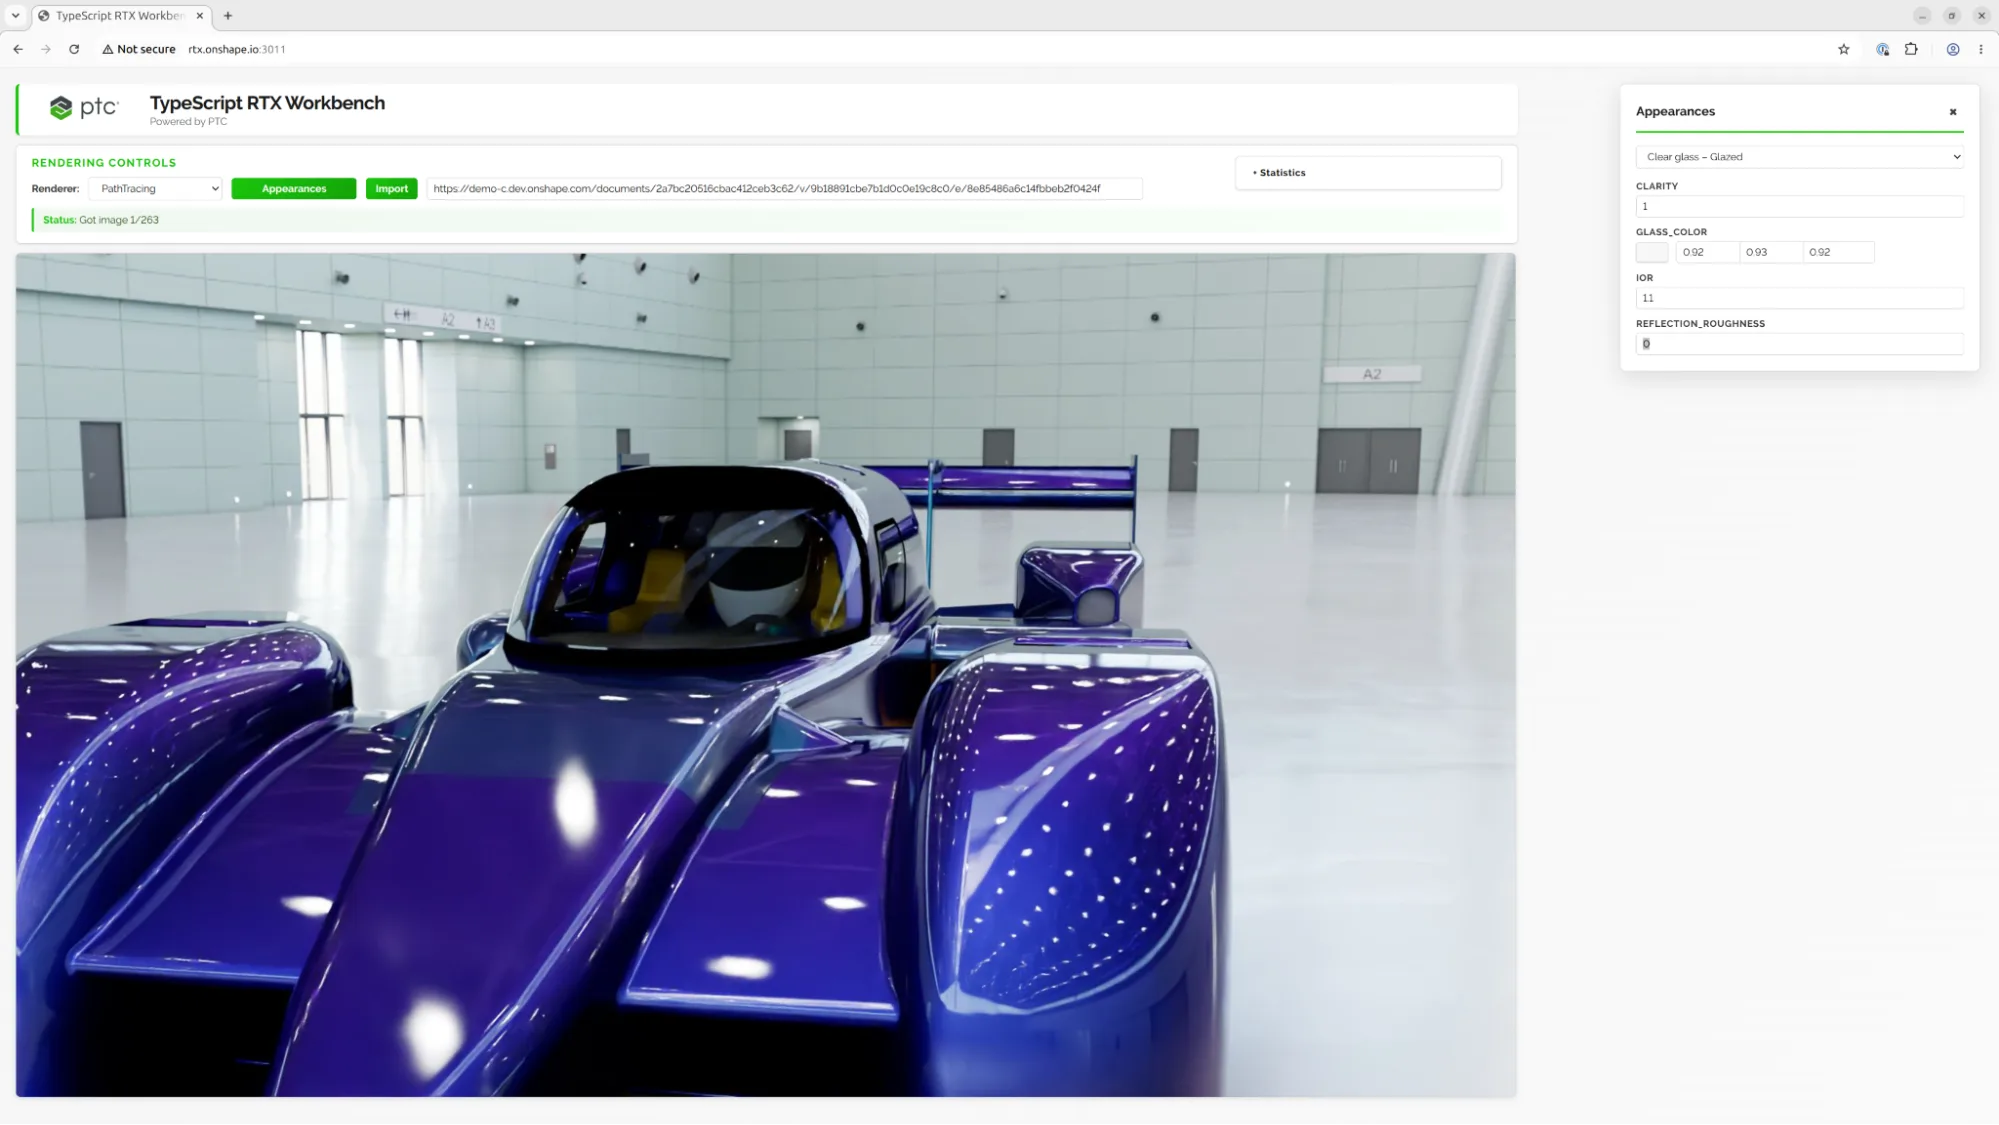
Task: Click the extension icon next to the bookmark star
Action: (1883, 49)
